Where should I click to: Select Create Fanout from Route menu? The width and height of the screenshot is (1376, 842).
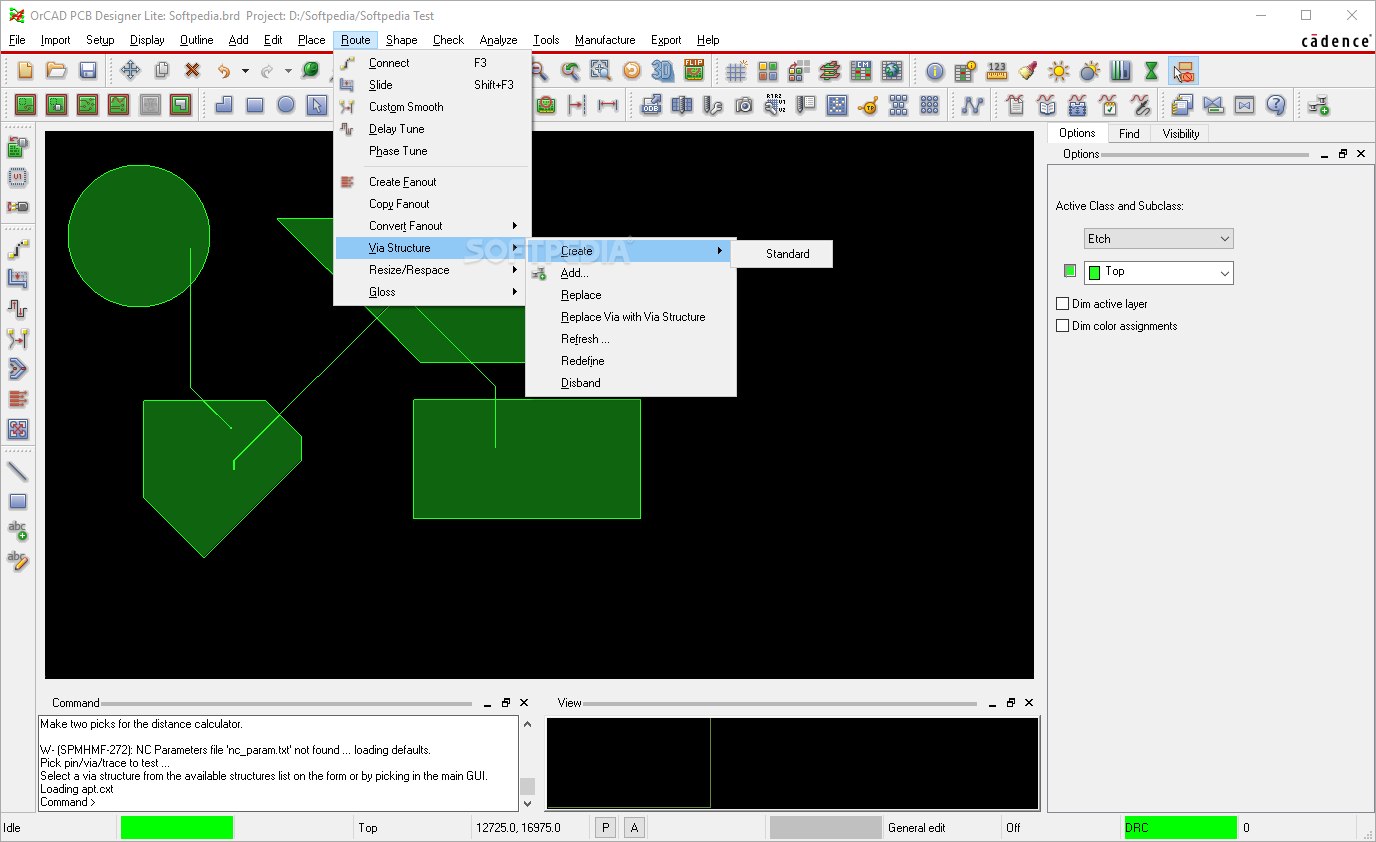point(432,182)
